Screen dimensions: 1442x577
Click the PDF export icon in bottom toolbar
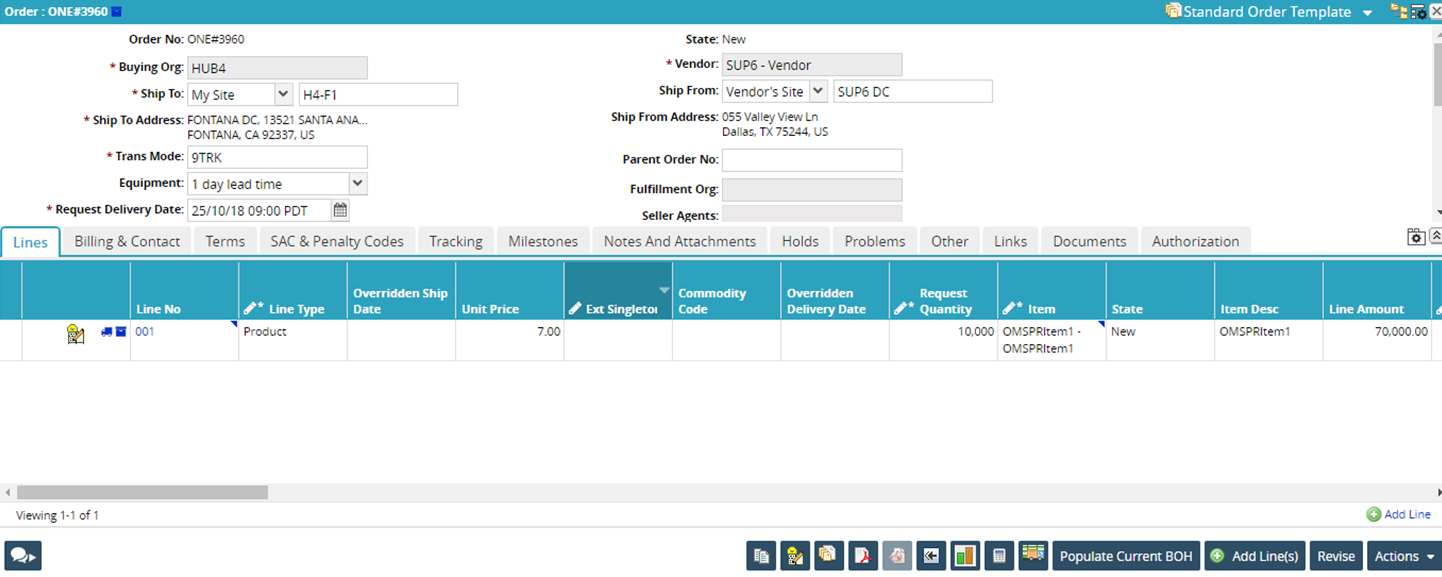(863, 556)
